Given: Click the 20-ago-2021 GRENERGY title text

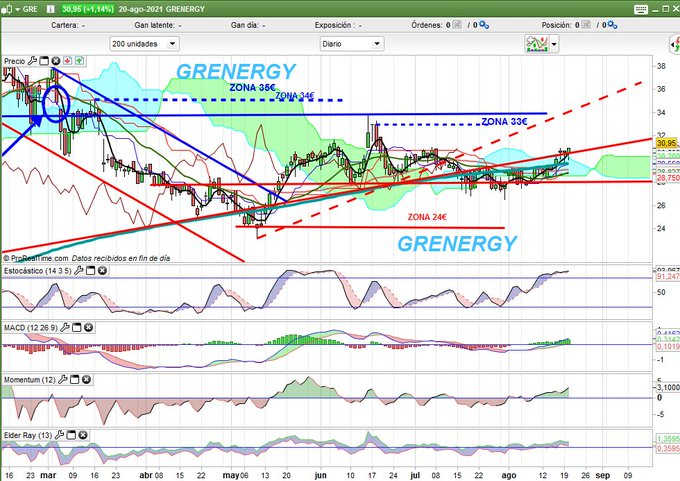Looking at the screenshot, I should point(161,9).
